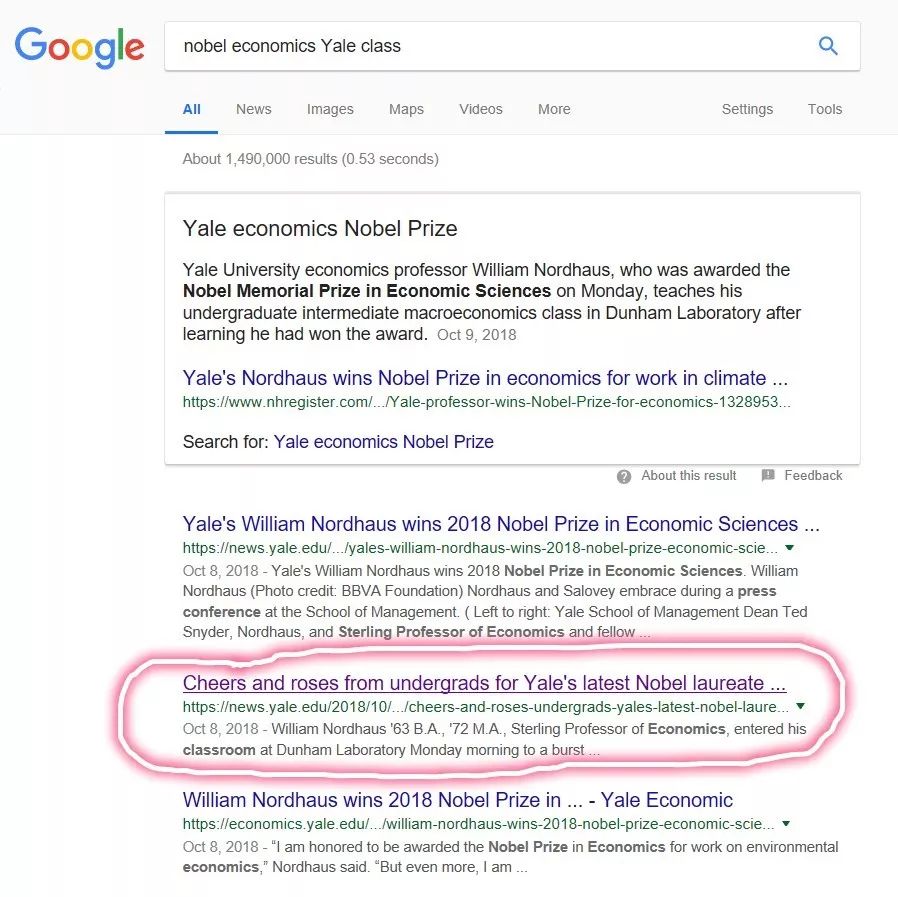Click the magnifying glass search icon

coord(828,45)
